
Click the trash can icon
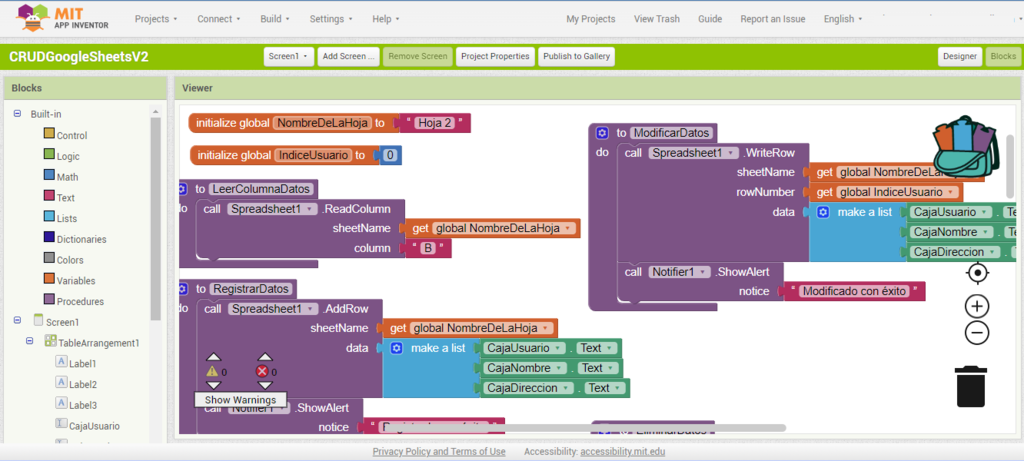970,386
